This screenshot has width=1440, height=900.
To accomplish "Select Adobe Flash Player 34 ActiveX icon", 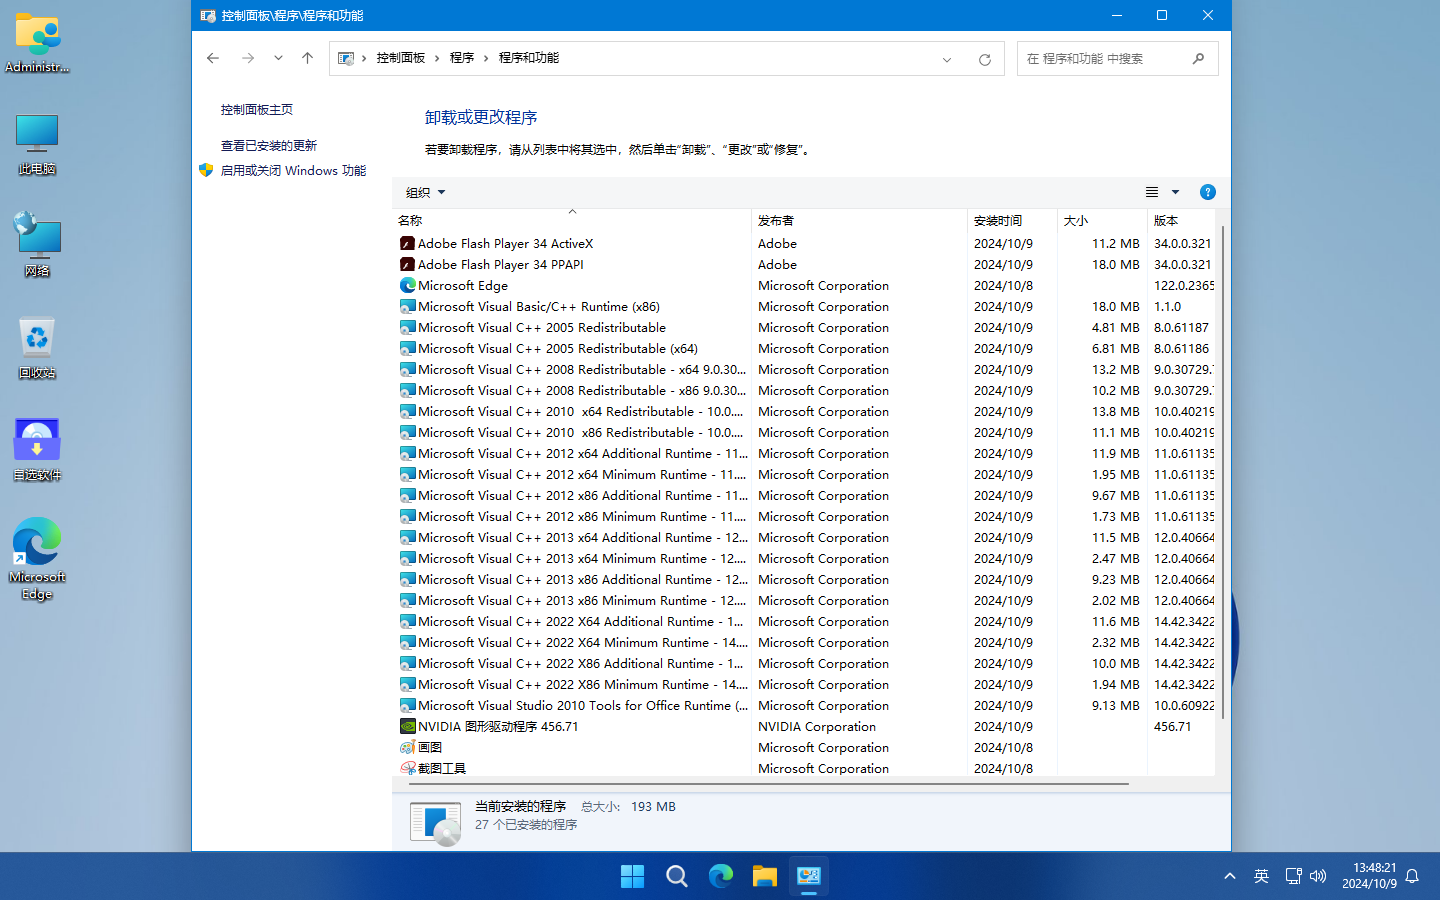I will pyautogui.click(x=407, y=243).
